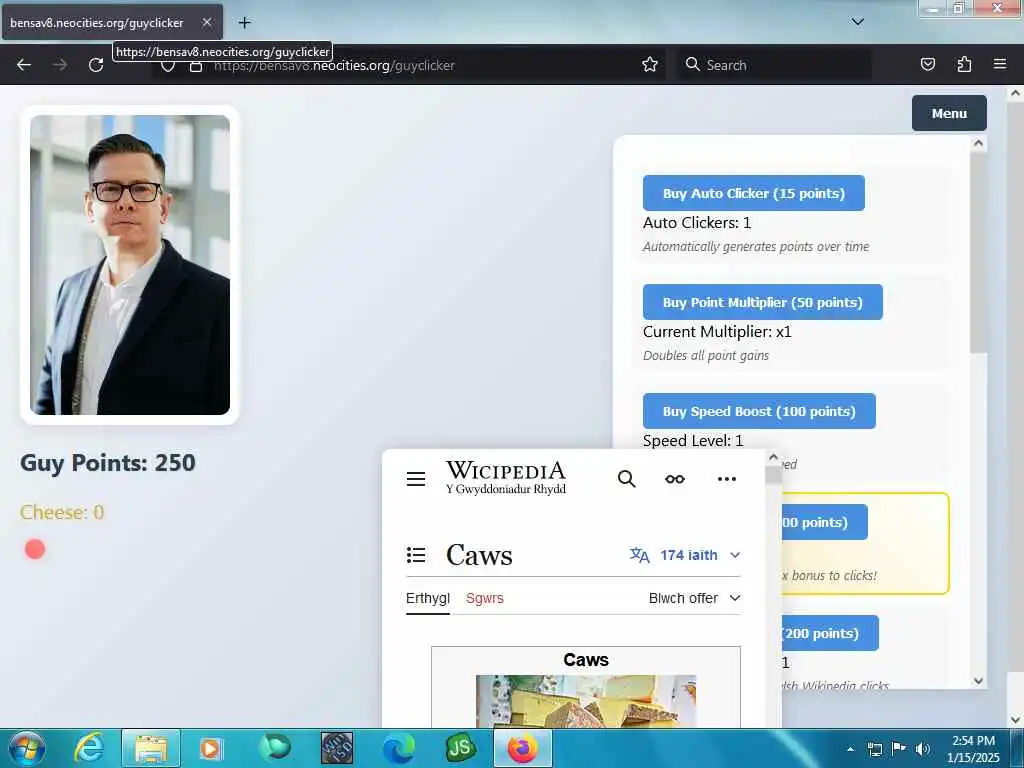Show hidden tray icons arrow
This screenshot has height=768, width=1024.
tap(850, 749)
